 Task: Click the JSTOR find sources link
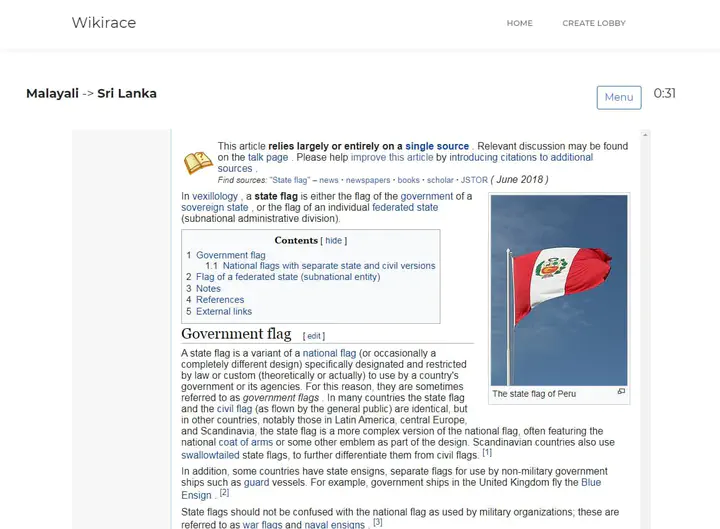473,180
